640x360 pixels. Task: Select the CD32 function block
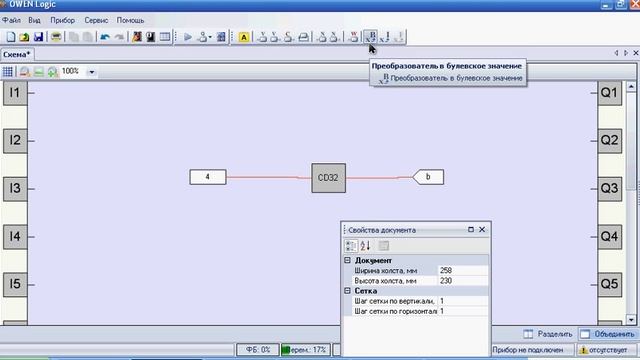(x=329, y=178)
